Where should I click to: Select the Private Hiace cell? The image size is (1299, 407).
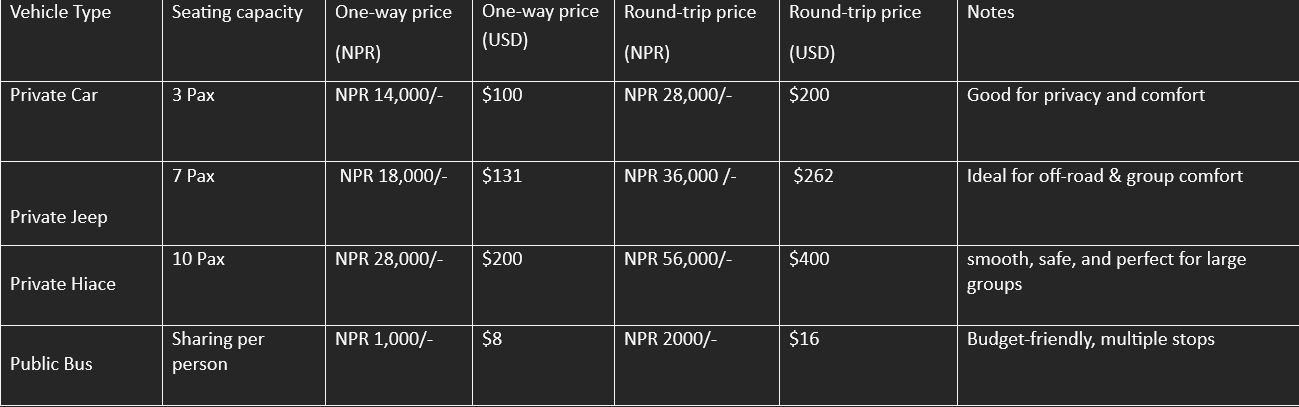[63, 284]
